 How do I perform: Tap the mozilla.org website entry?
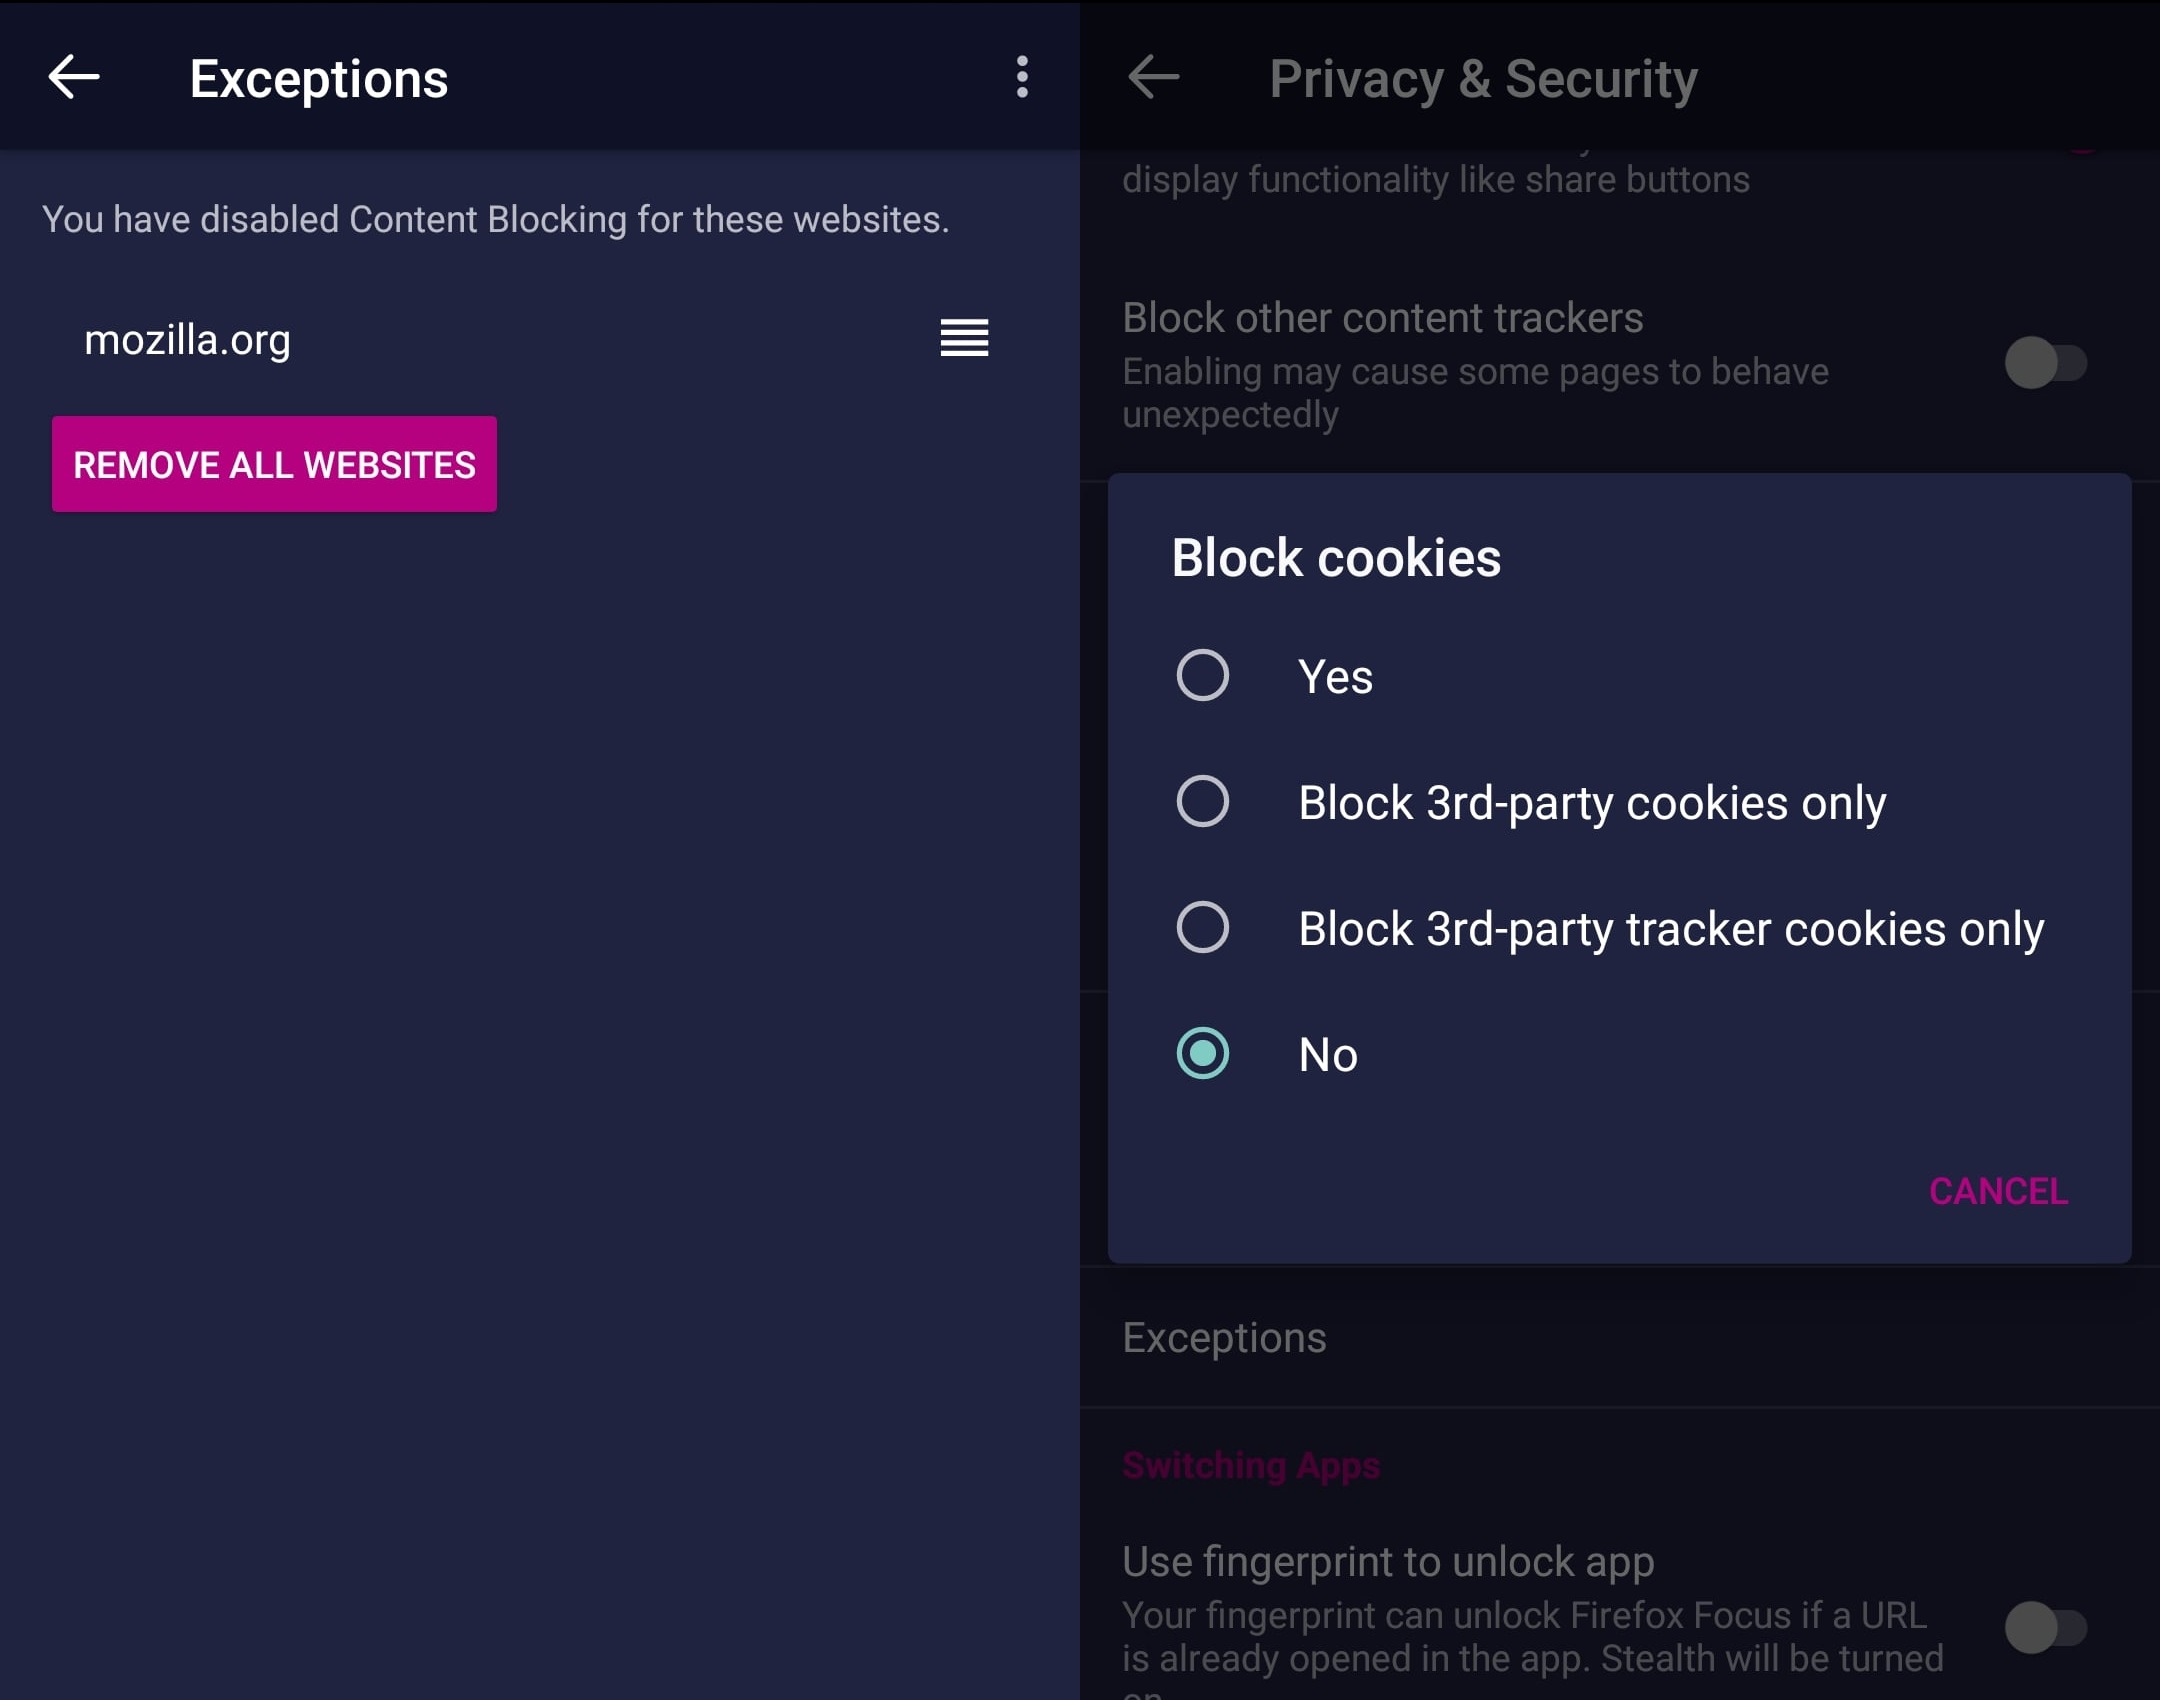[x=188, y=340]
